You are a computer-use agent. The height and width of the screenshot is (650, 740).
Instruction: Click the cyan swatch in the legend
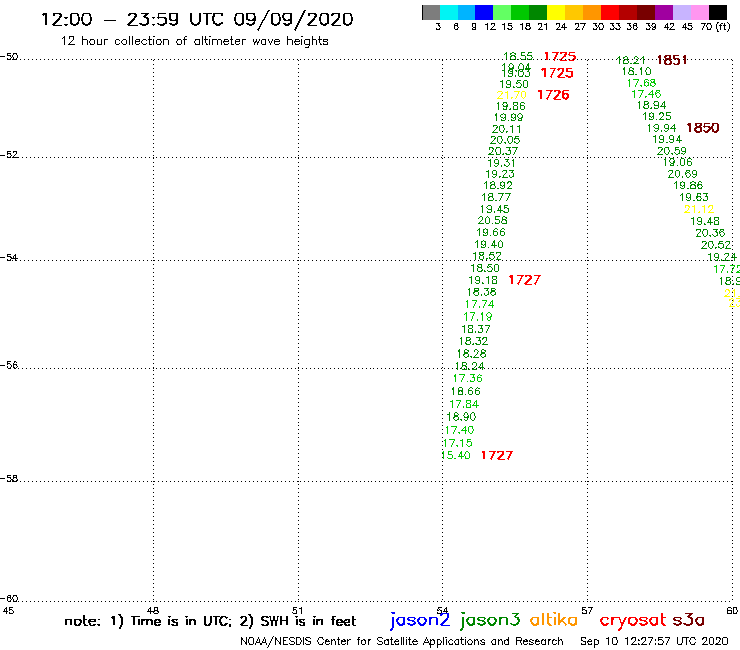(449, 12)
